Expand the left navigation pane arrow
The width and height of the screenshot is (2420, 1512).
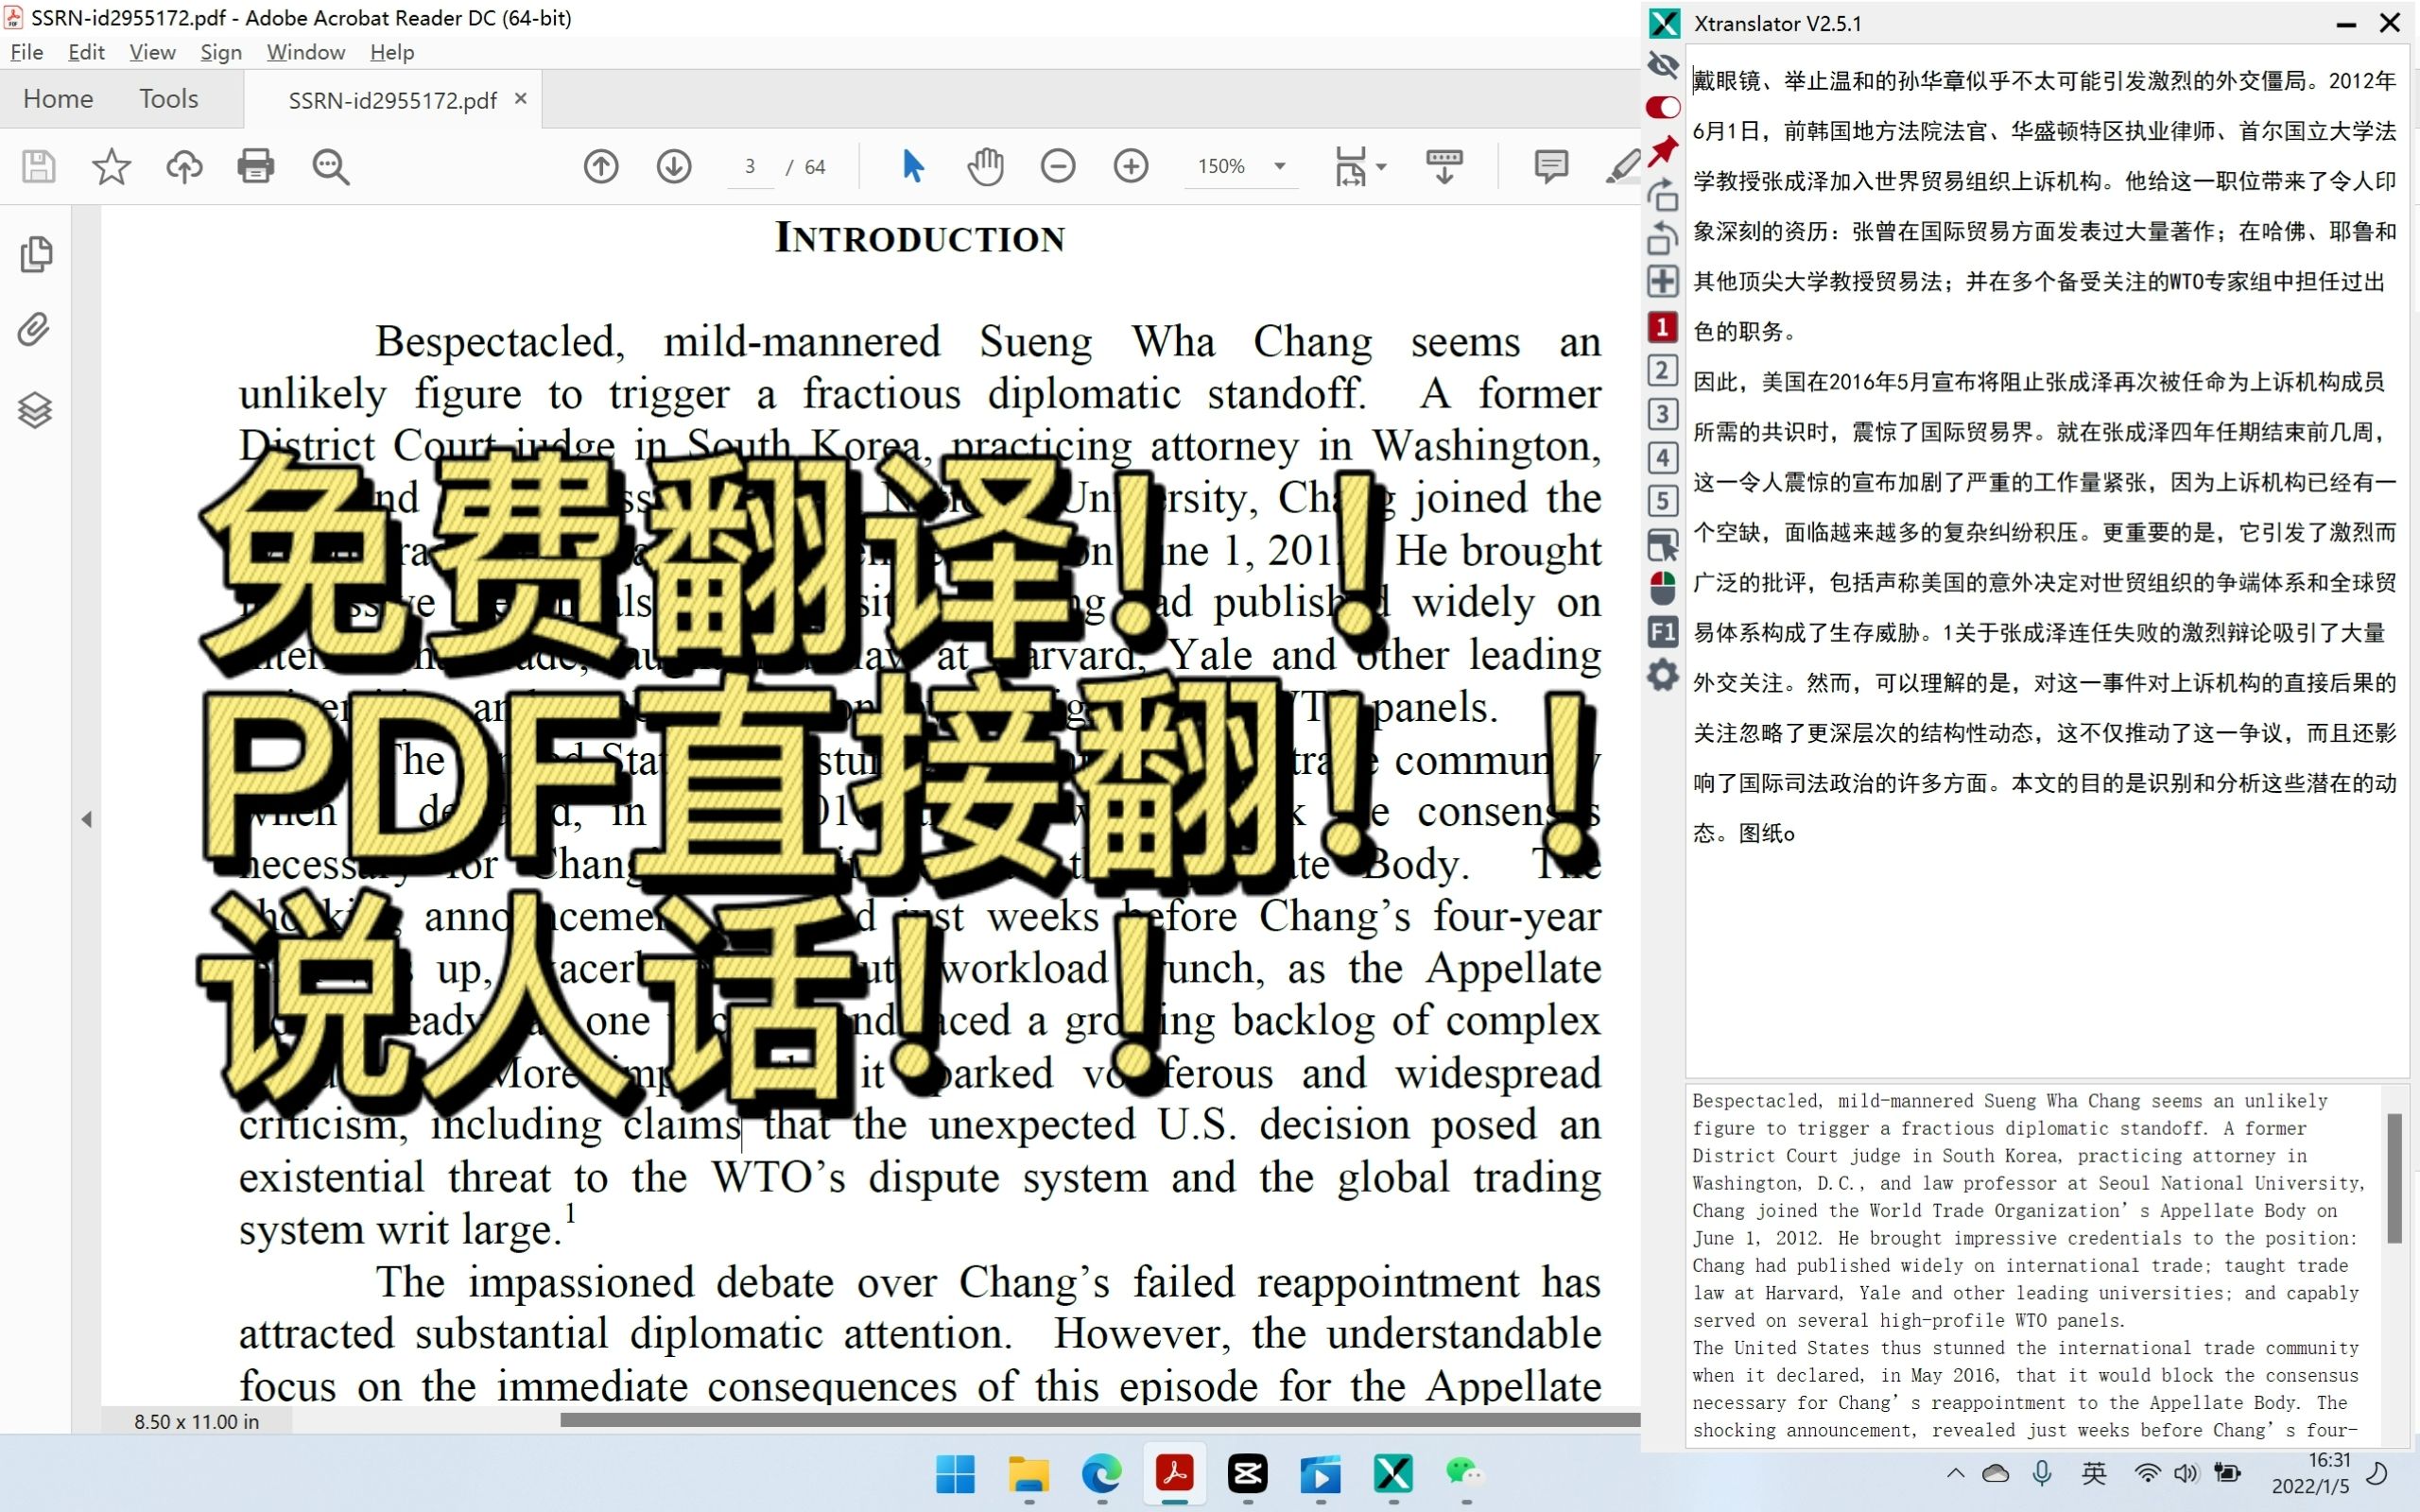click(x=87, y=819)
